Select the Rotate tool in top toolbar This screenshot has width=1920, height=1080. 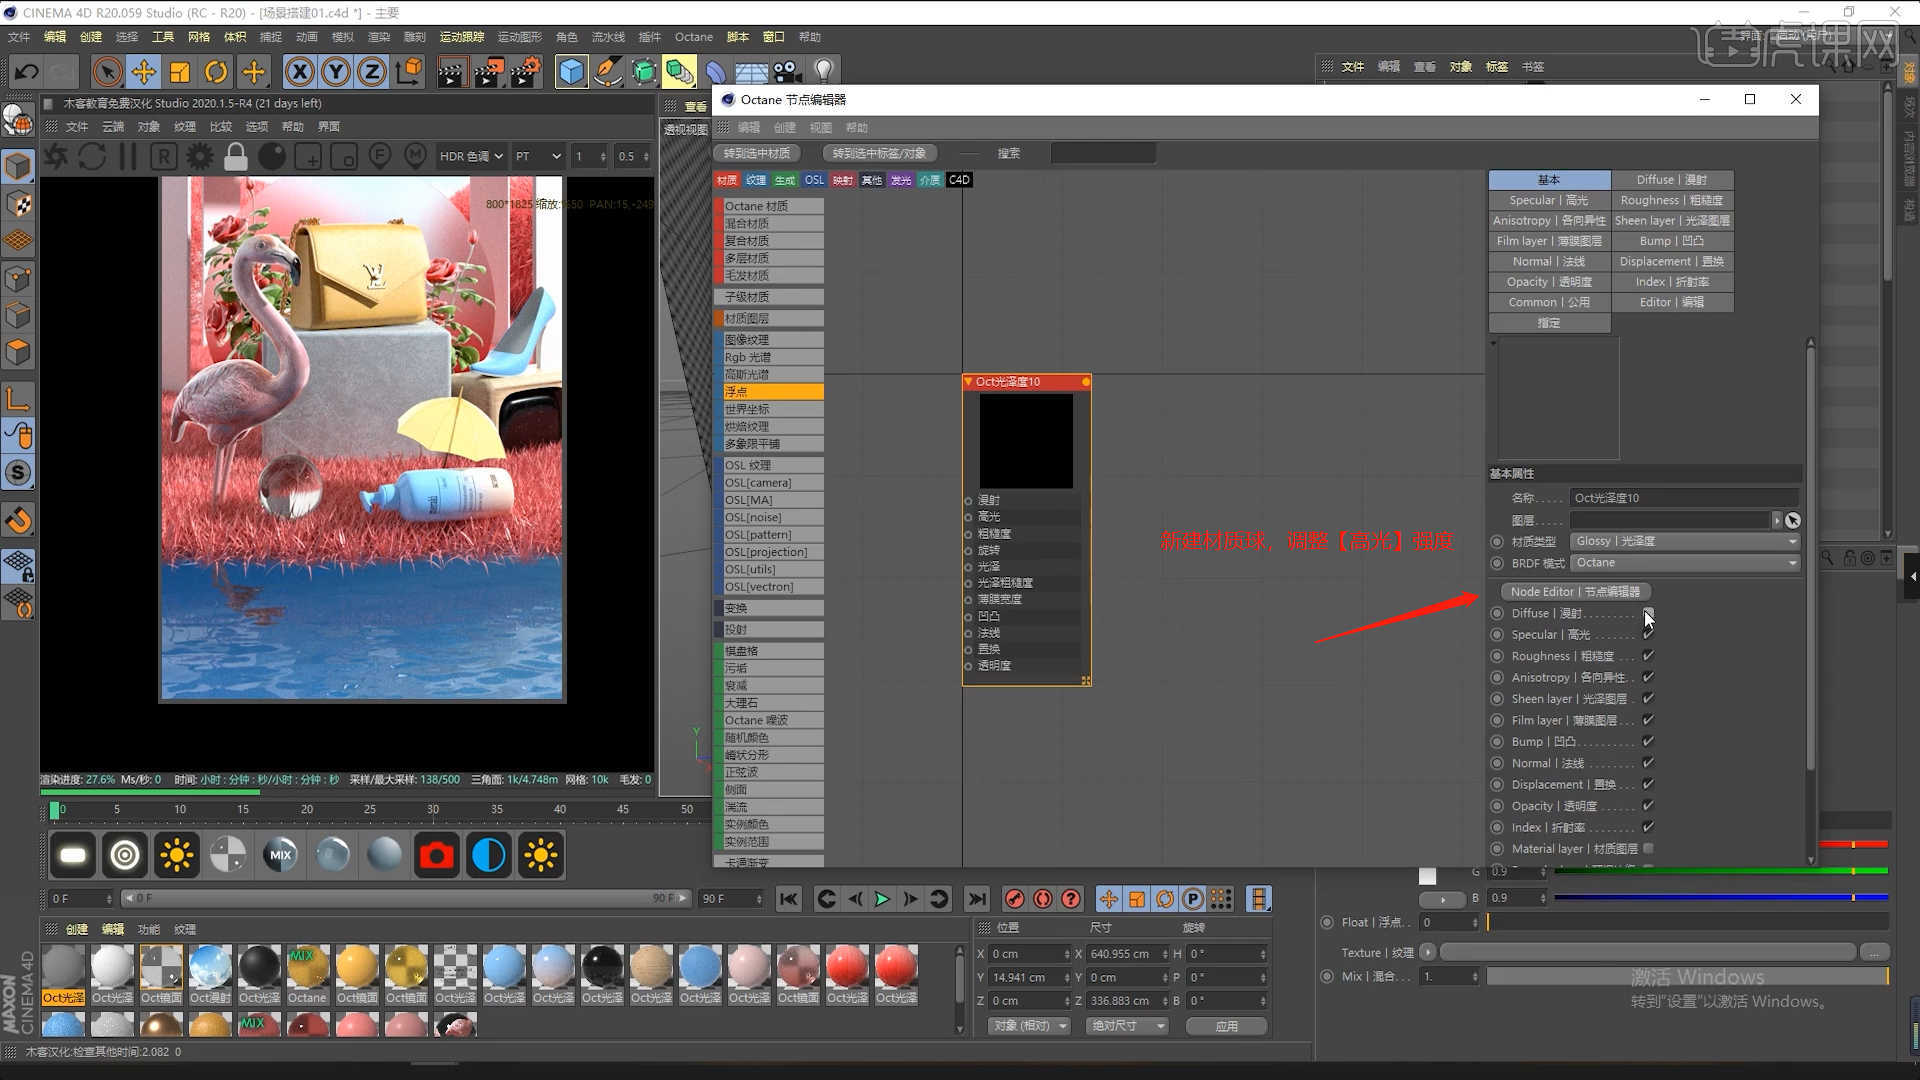click(x=216, y=72)
